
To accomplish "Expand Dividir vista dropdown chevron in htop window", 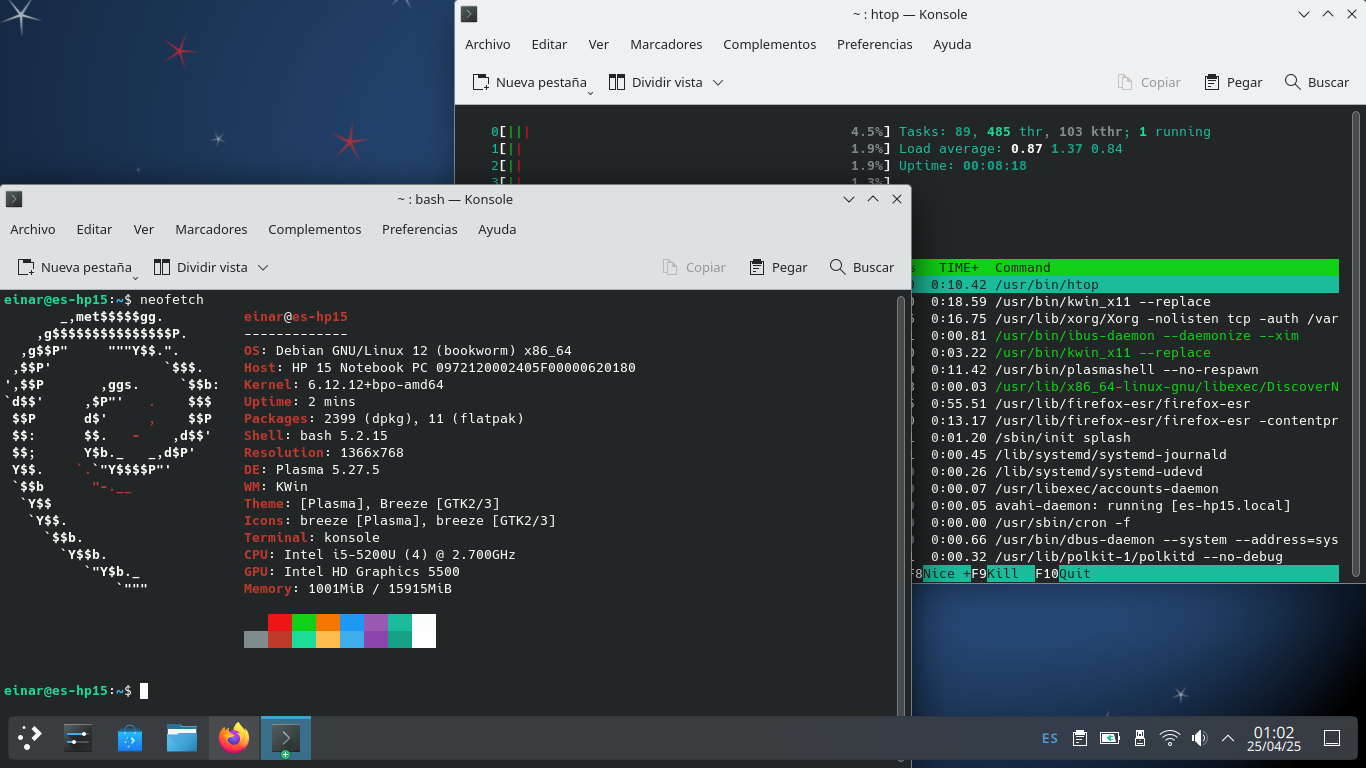I will tap(718, 82).
